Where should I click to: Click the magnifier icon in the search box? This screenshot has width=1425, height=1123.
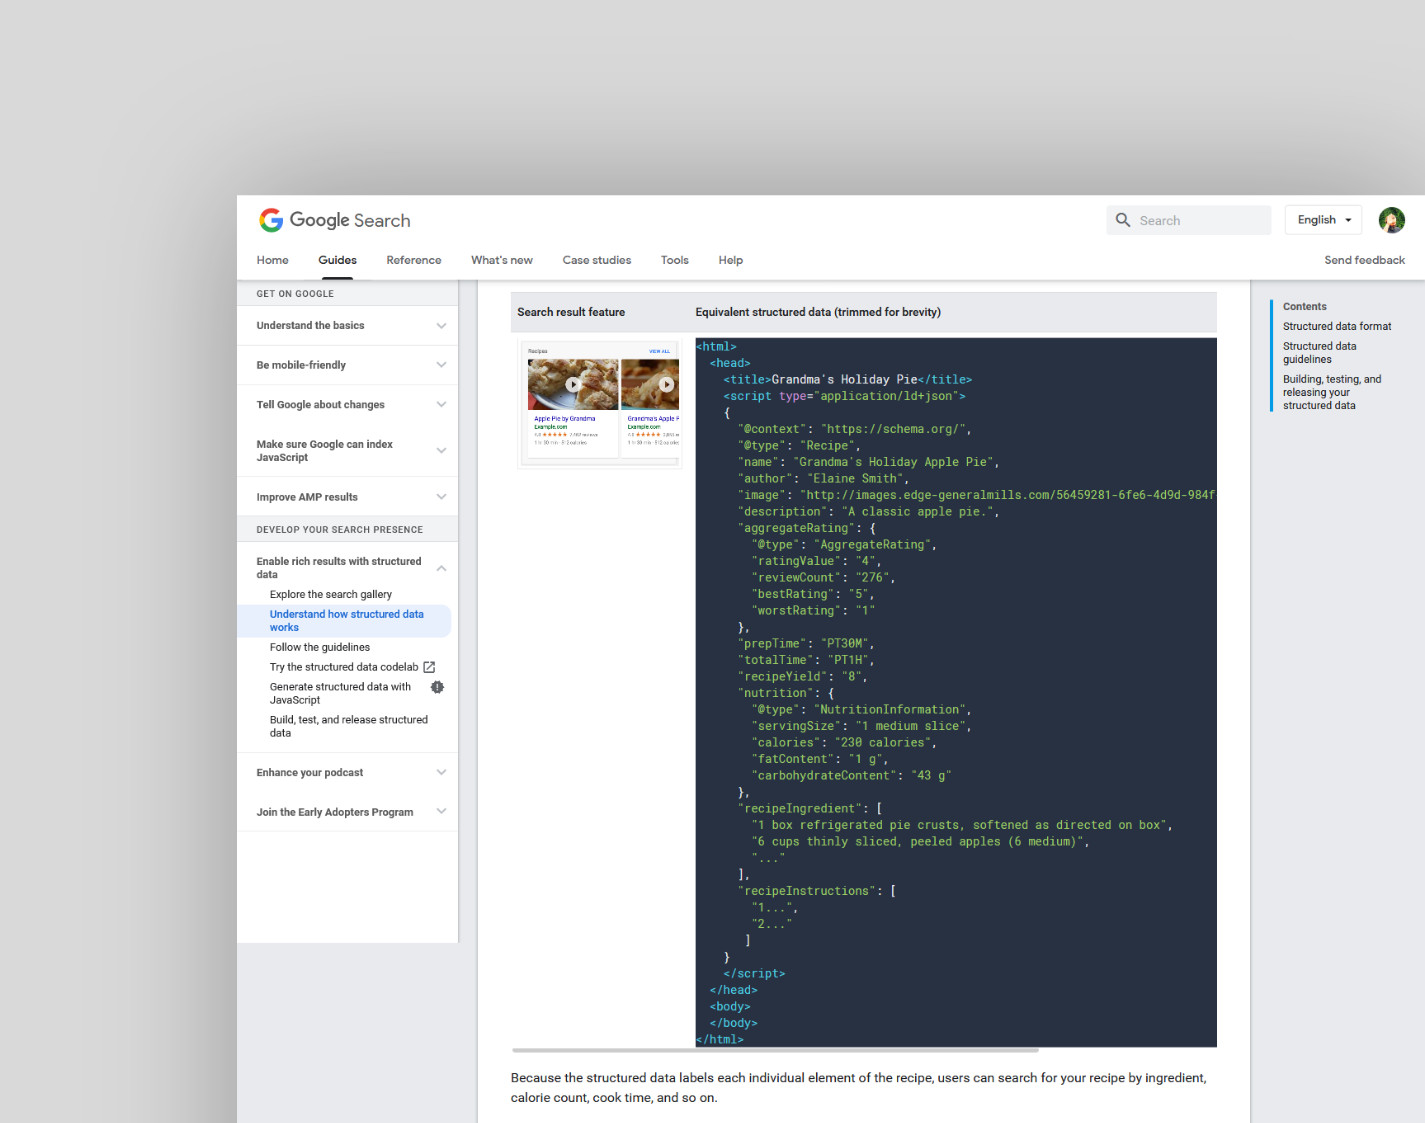tap(1123, 220)
